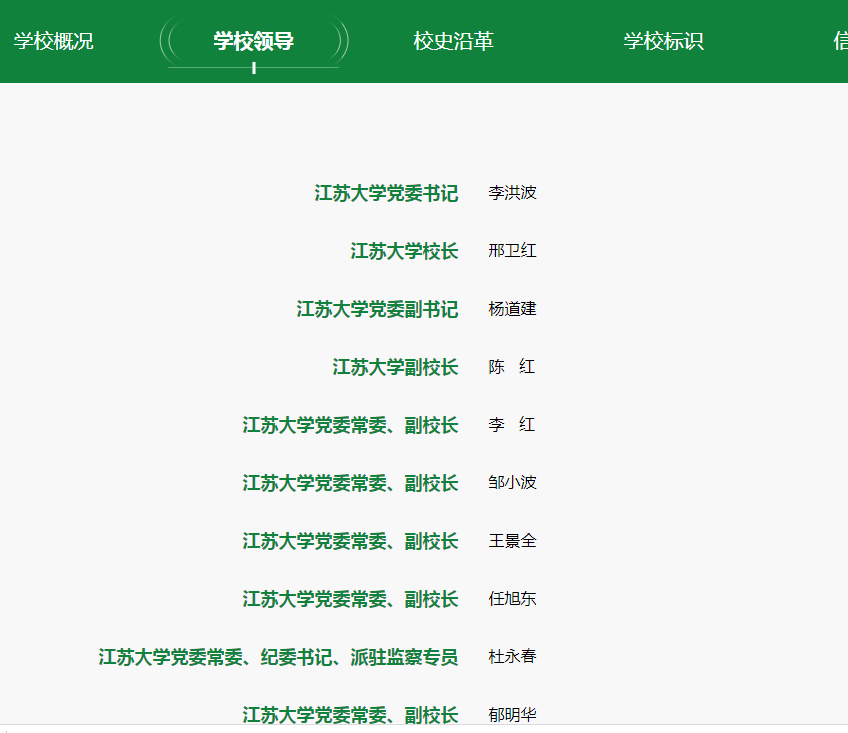Select the name 陈 红
The image size is (848, 733).
(512, 367)
